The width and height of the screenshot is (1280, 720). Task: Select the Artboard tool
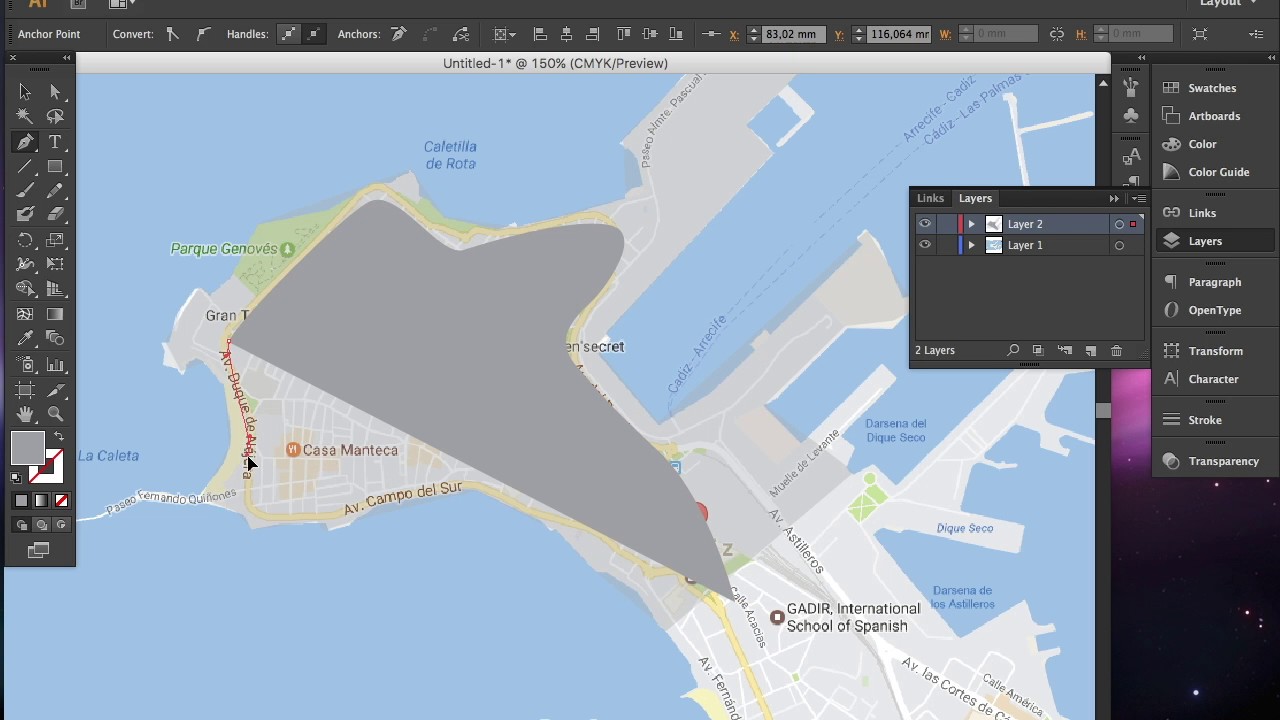click(x=25, y=389)
